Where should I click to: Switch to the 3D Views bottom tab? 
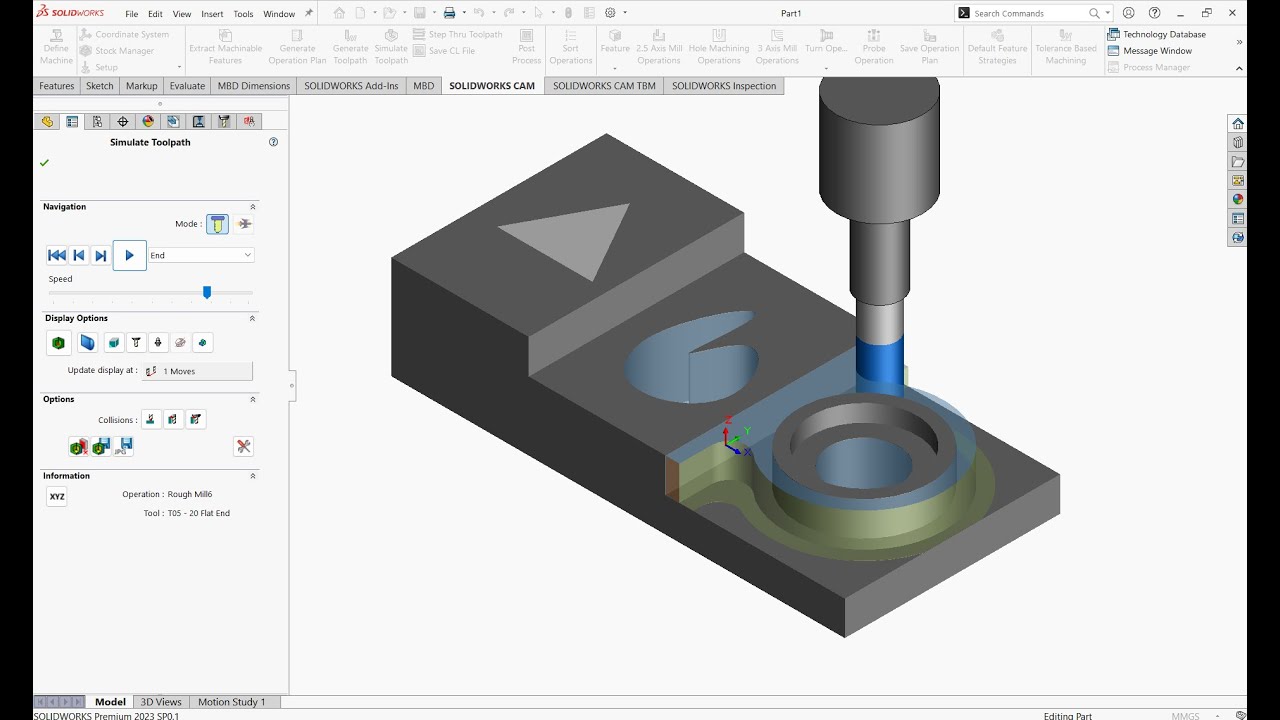[161, 702]
